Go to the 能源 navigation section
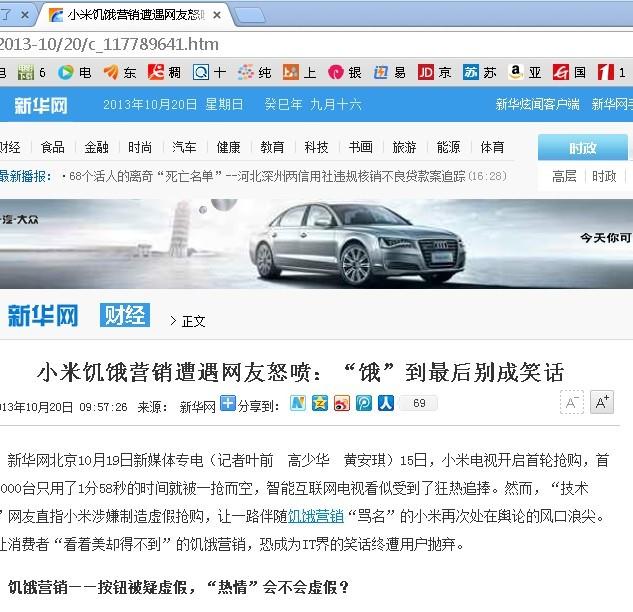The image size is (633, 612). coord(448,147)
